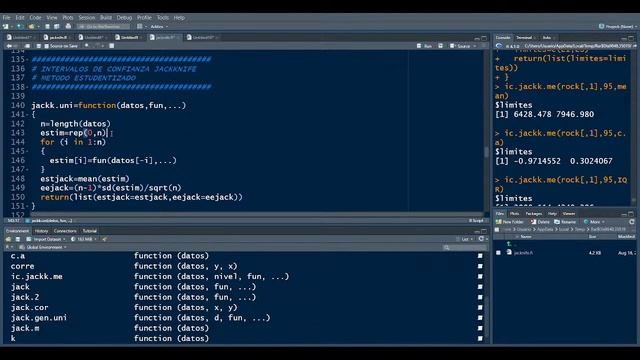Open the More dropdown in Files pane
The height and width of the screenshot is (360, 640).
(x=594, y=222)
